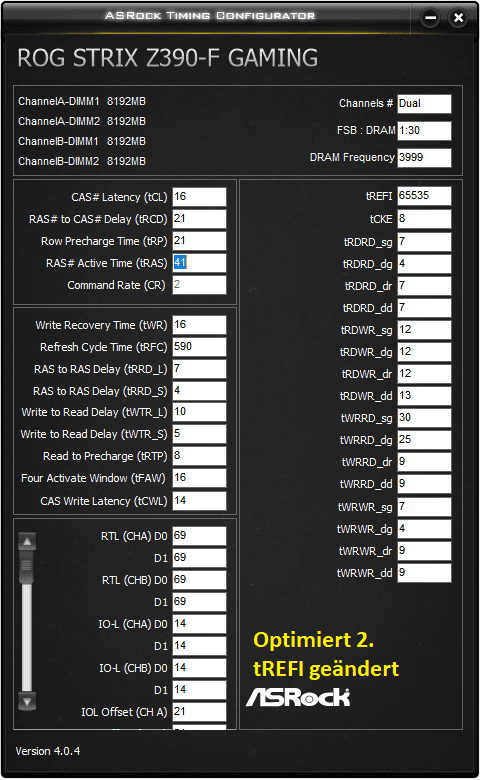Click the tRDWR_dg value field
480x780 pixels.
tap(424, 352)
